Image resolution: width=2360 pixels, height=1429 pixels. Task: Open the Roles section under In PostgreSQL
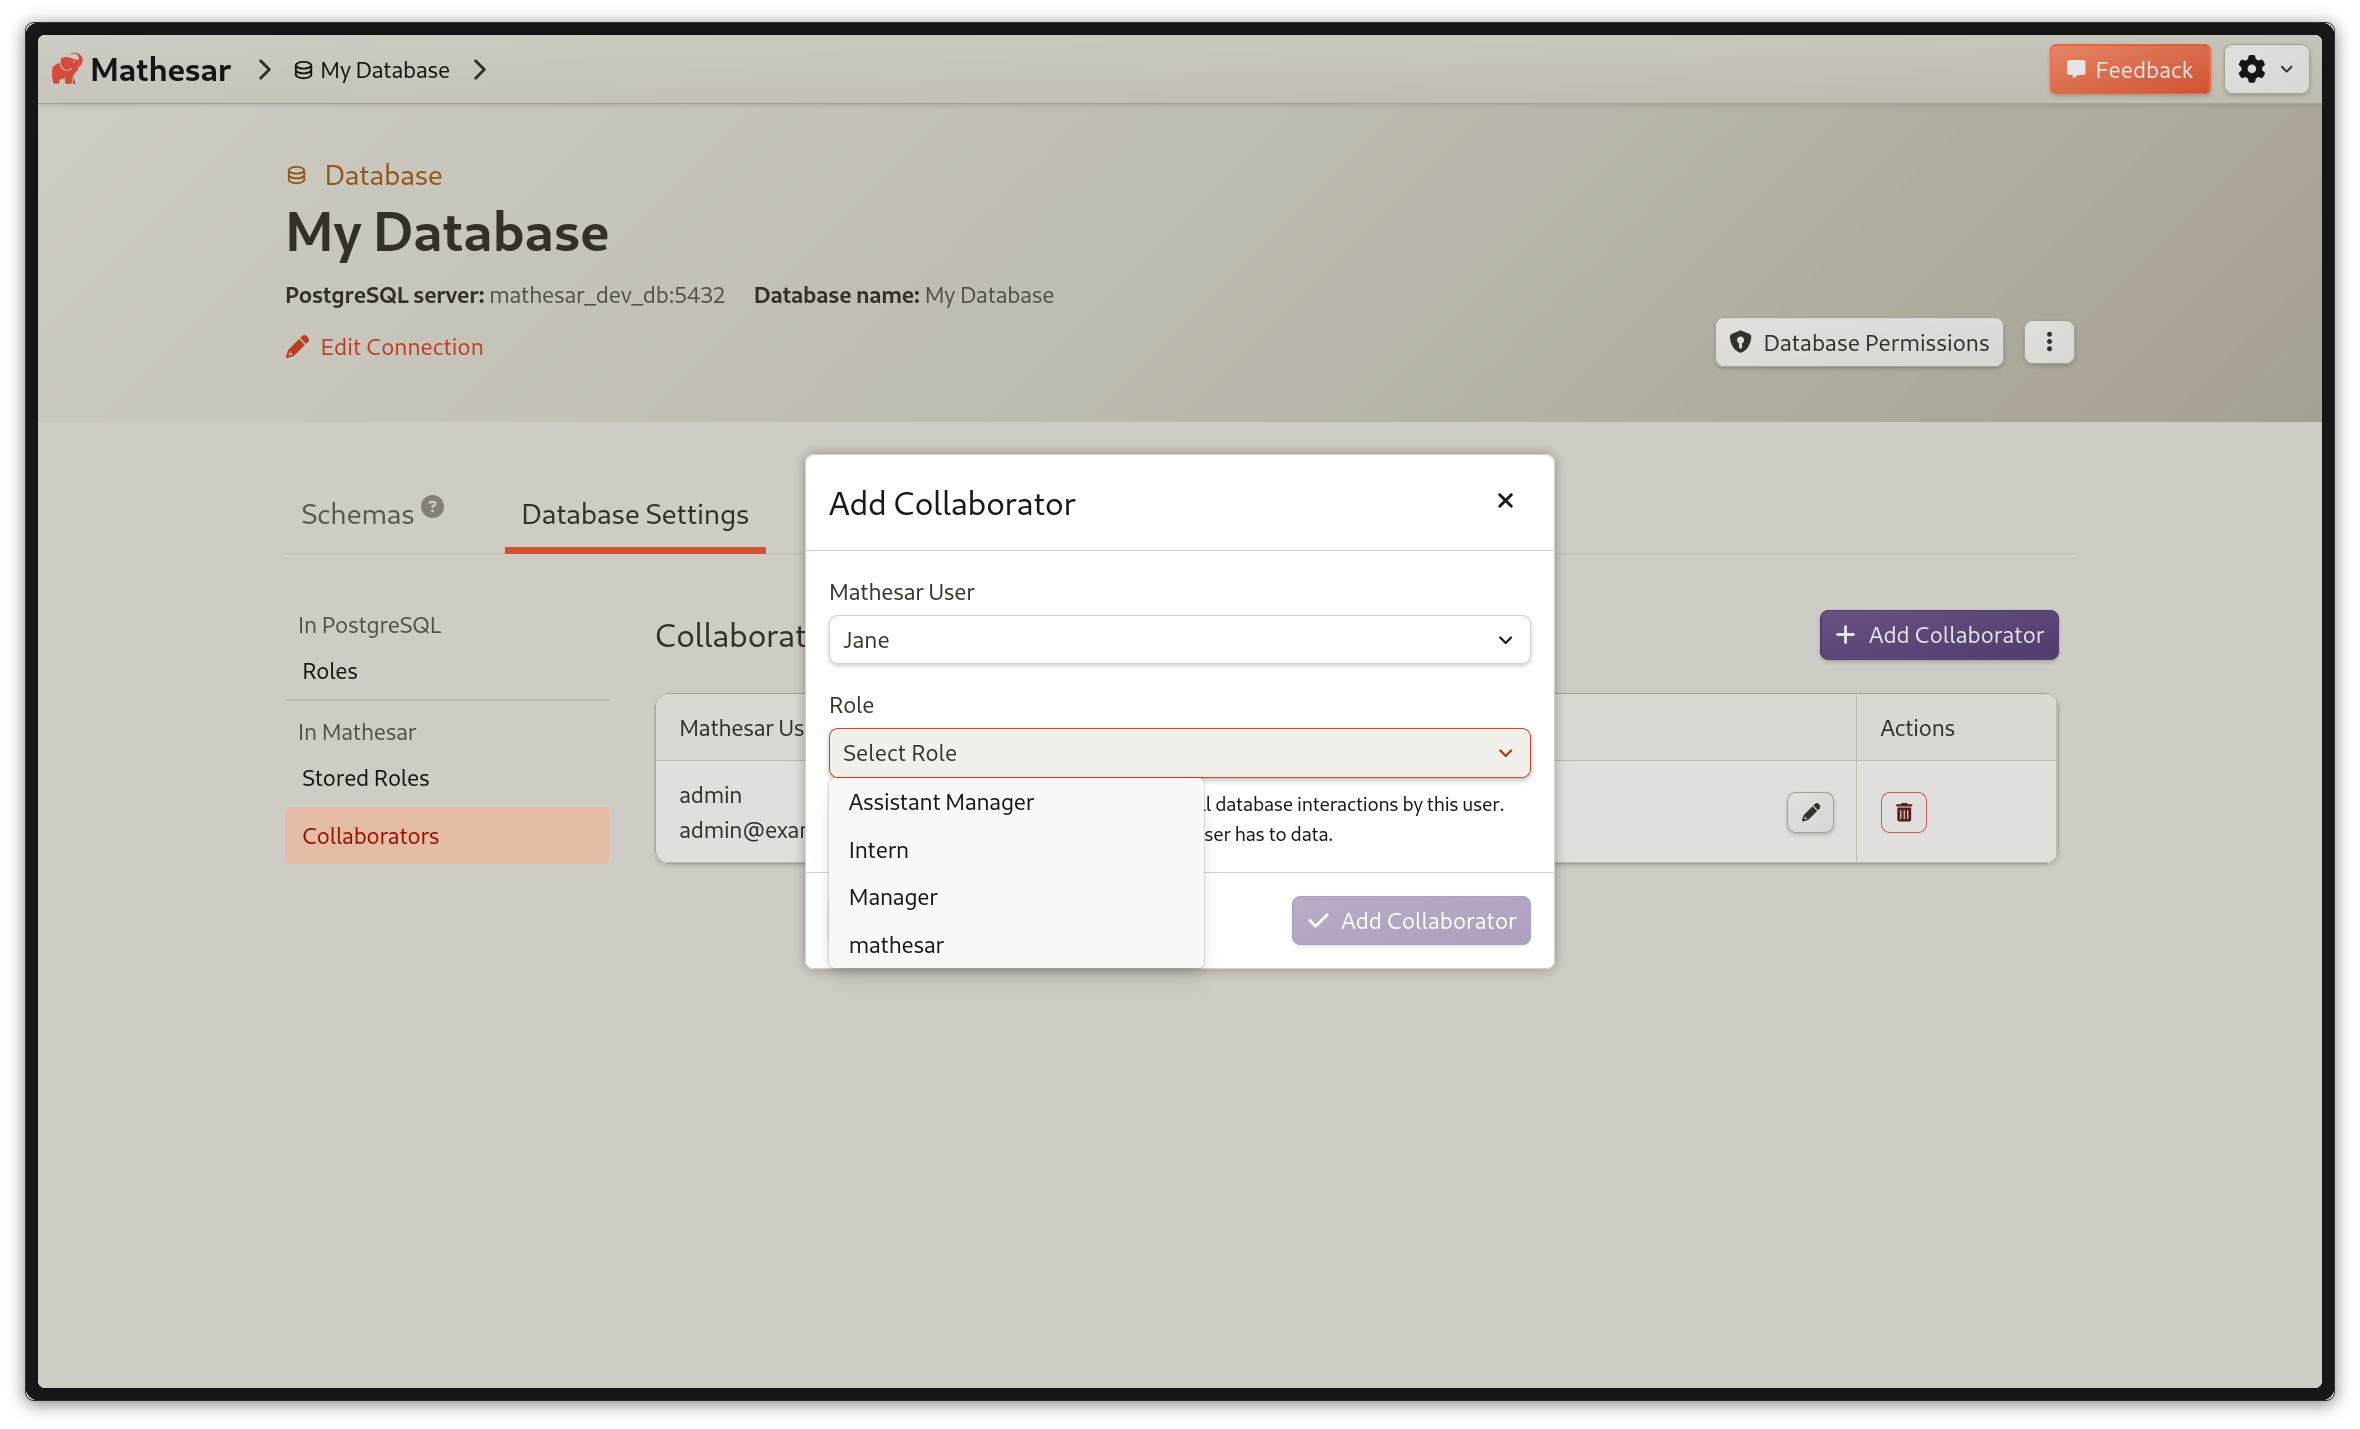tap(329, 670)
